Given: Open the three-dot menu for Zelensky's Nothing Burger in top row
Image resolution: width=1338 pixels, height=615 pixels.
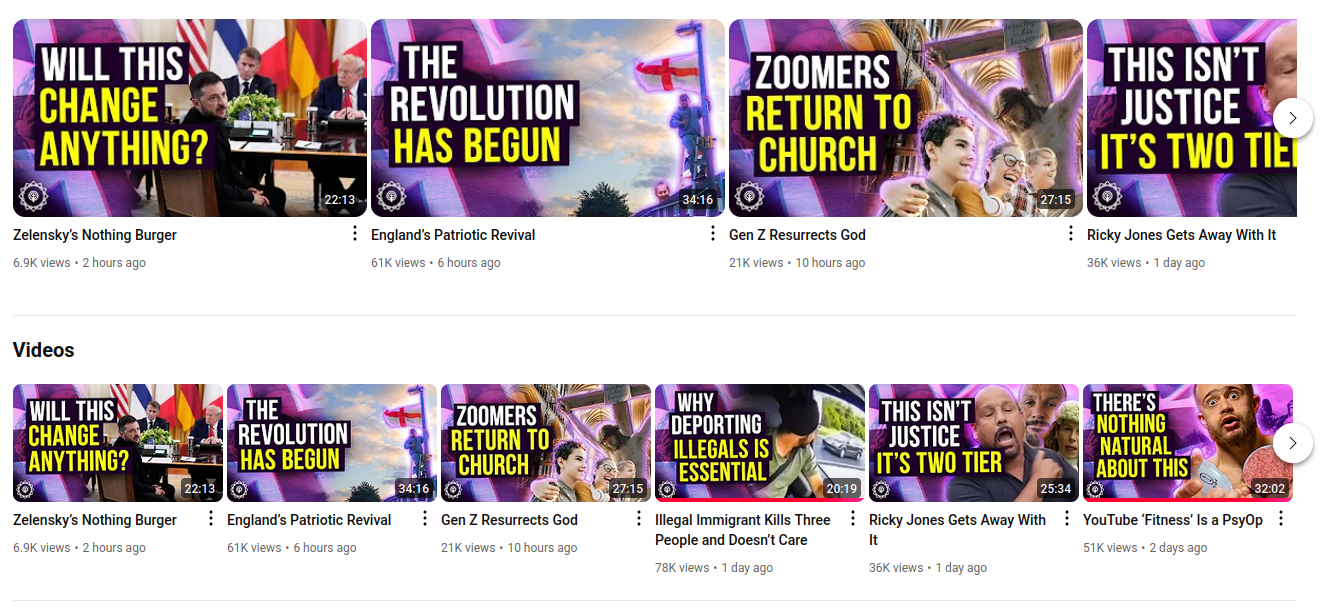Looking at the screenshot, I should click(354, 234).
